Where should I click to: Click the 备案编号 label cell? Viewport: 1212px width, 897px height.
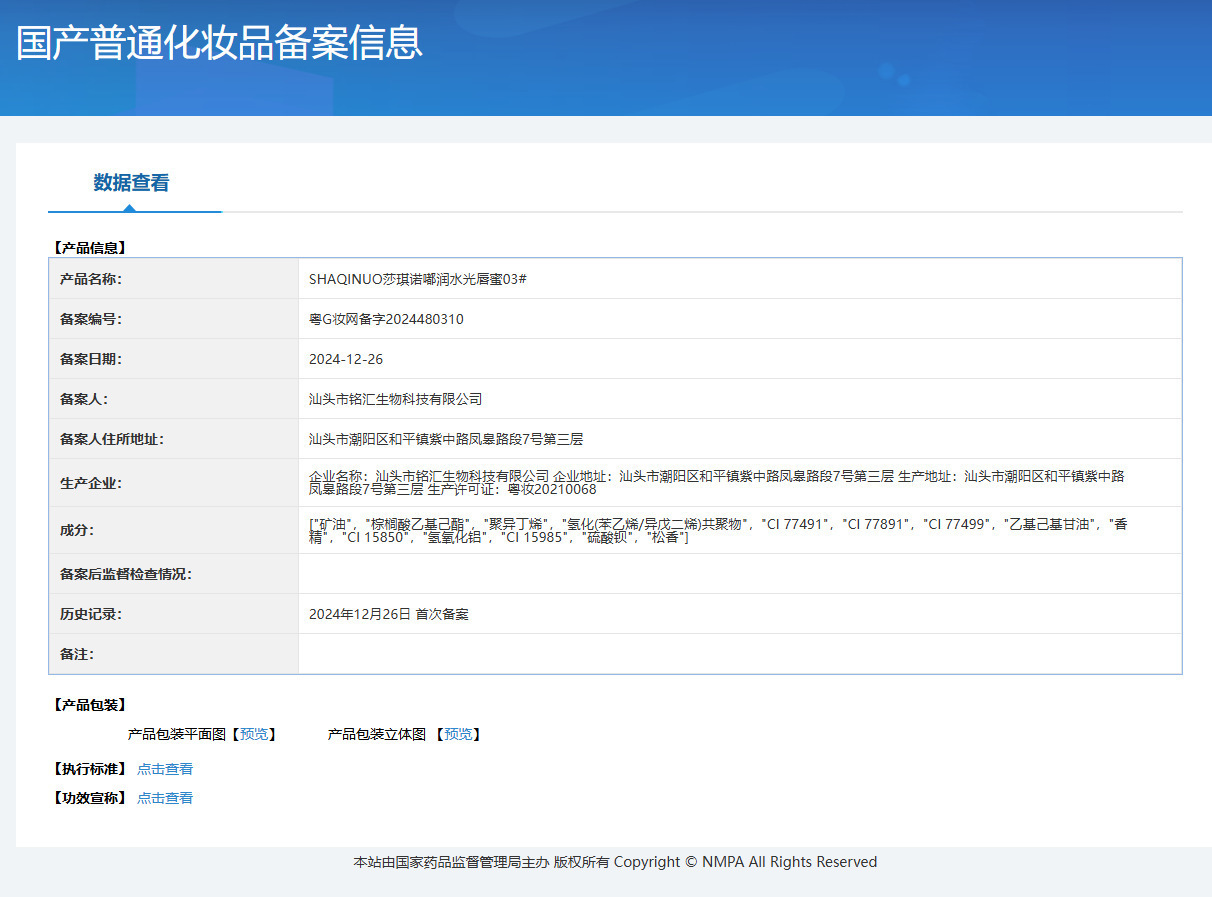tap(174, 319)
